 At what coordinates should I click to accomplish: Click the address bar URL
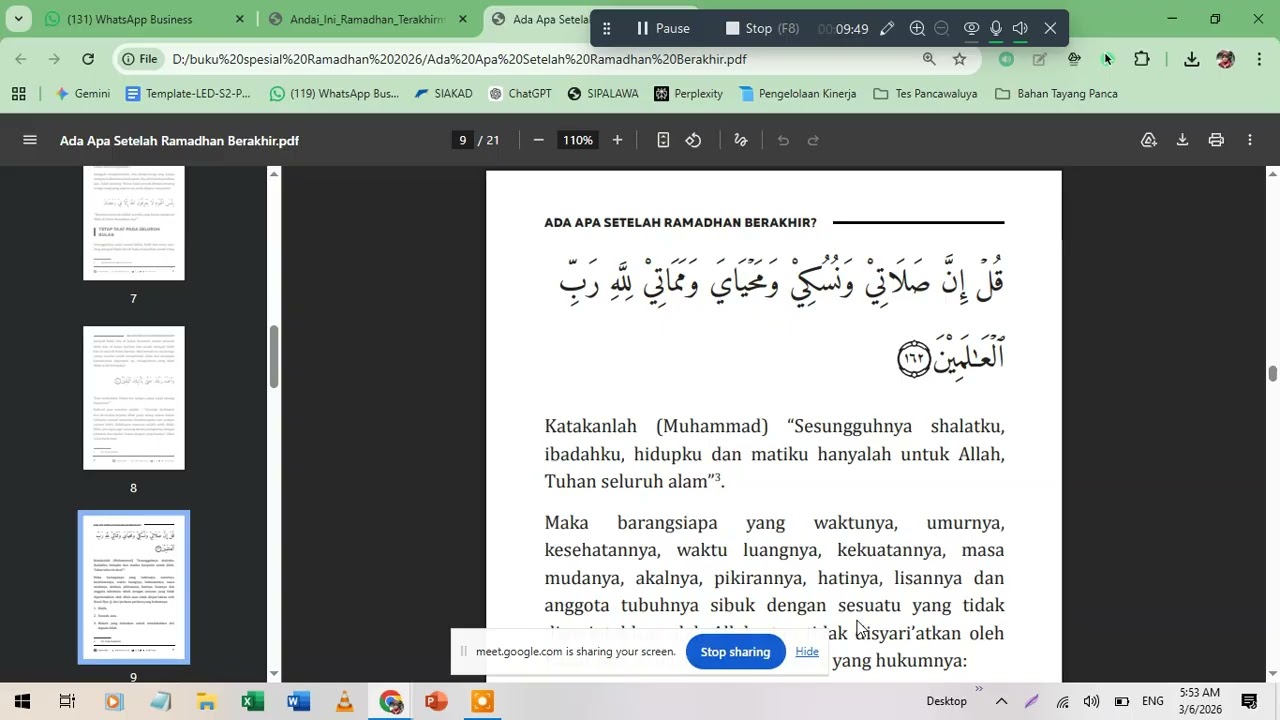(x=459, y=59)
